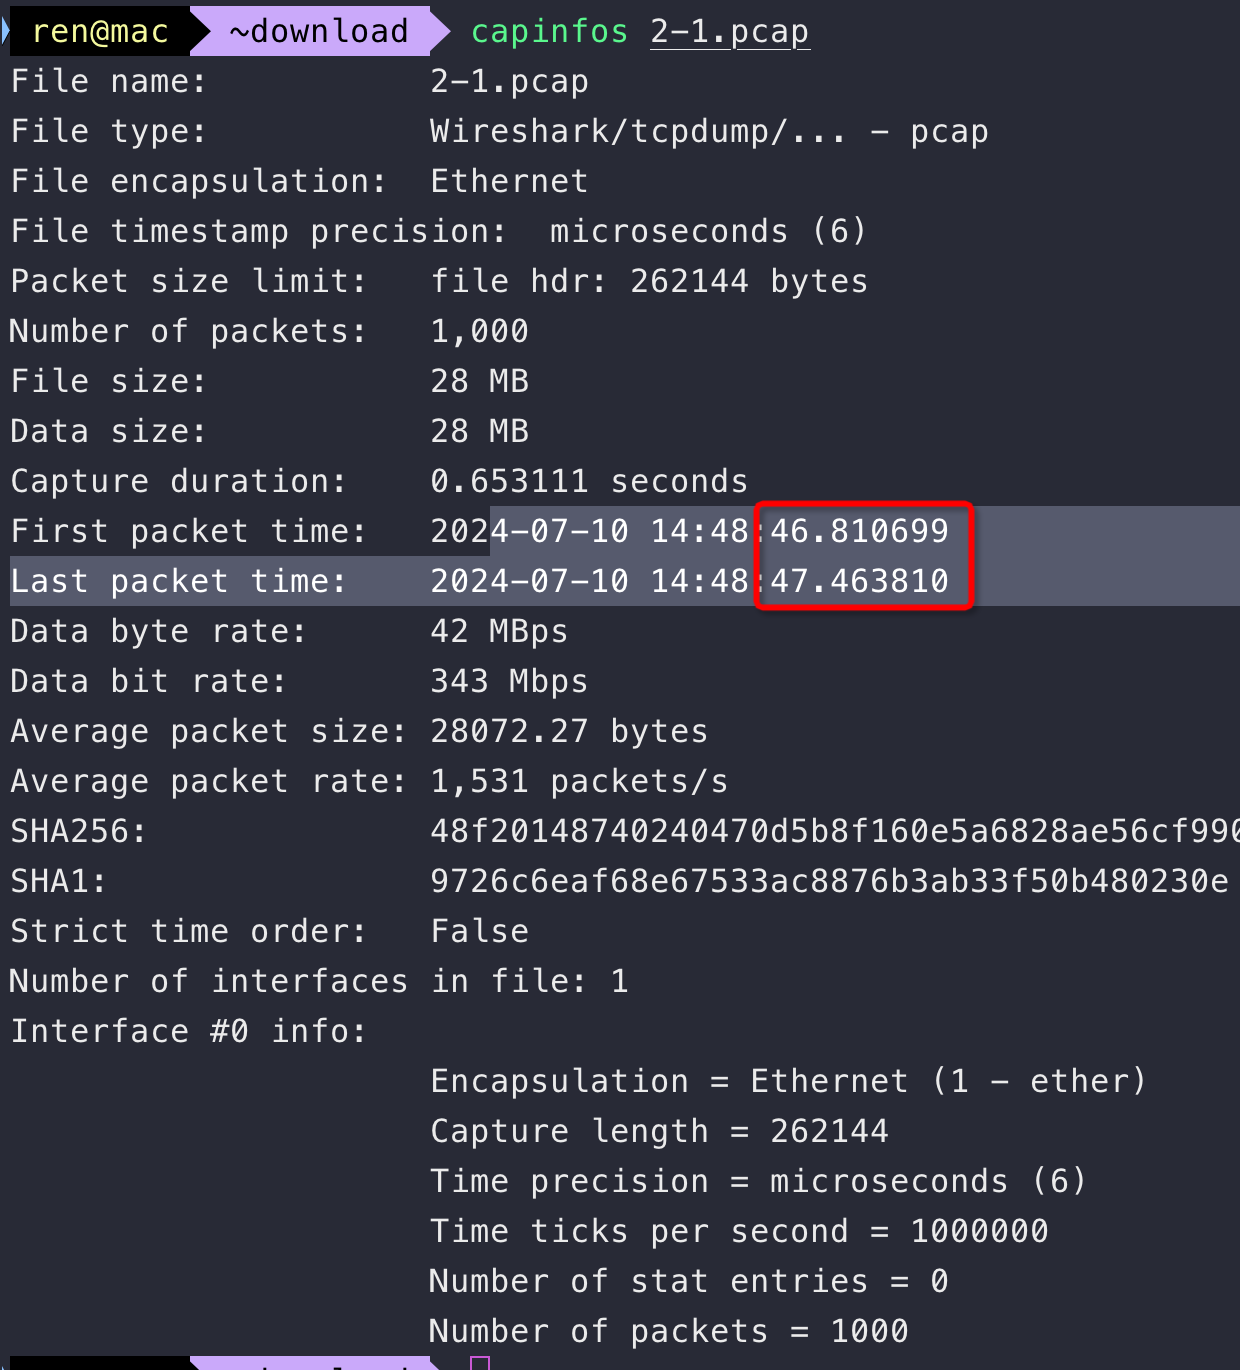Click the Capture duration 0.653111 seconds value
1240x1370 pixels.
tap(588, 481)
